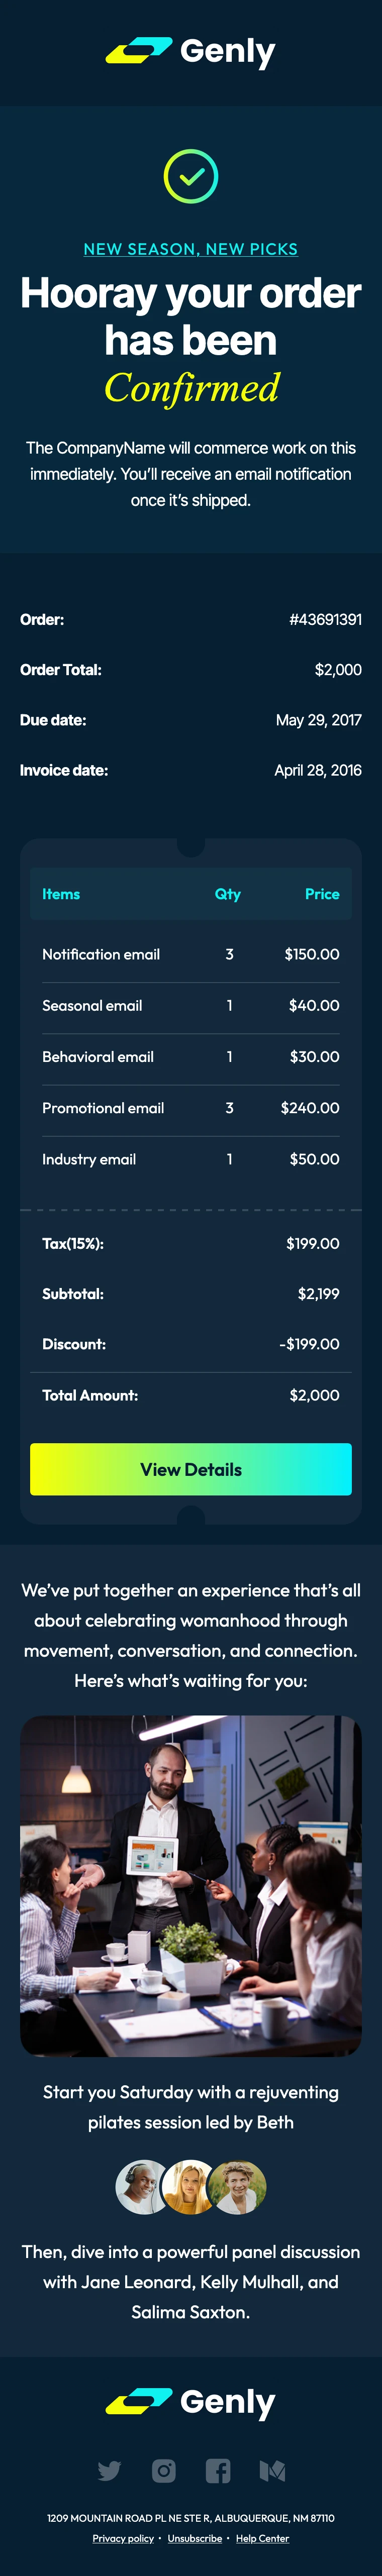382x2576 pixels.
Task: Click the order number #43691391
Action: pyautogui.click(x=325, y=620)
